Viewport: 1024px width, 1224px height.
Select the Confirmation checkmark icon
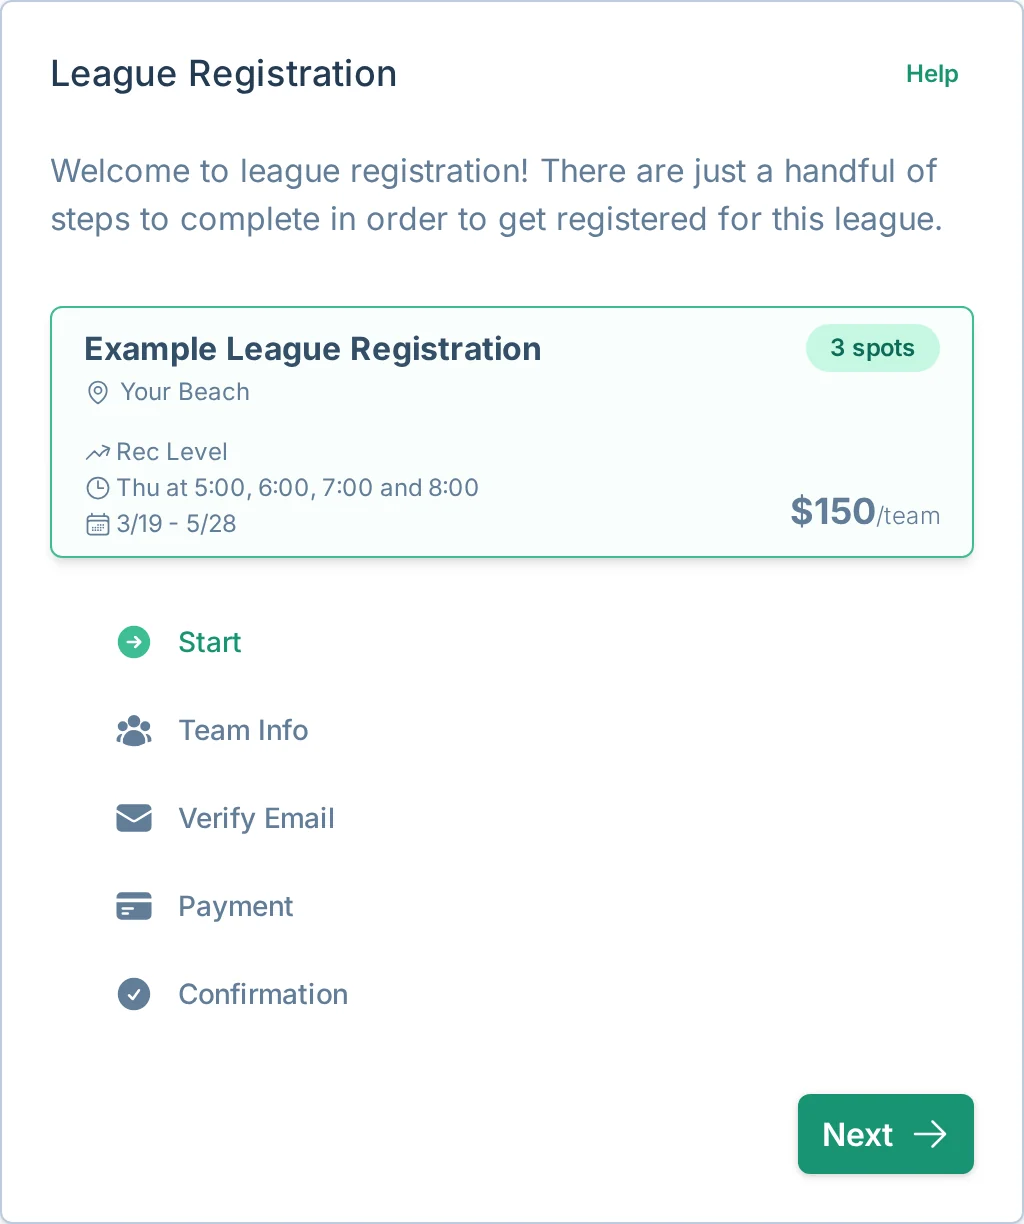[133, 994]
